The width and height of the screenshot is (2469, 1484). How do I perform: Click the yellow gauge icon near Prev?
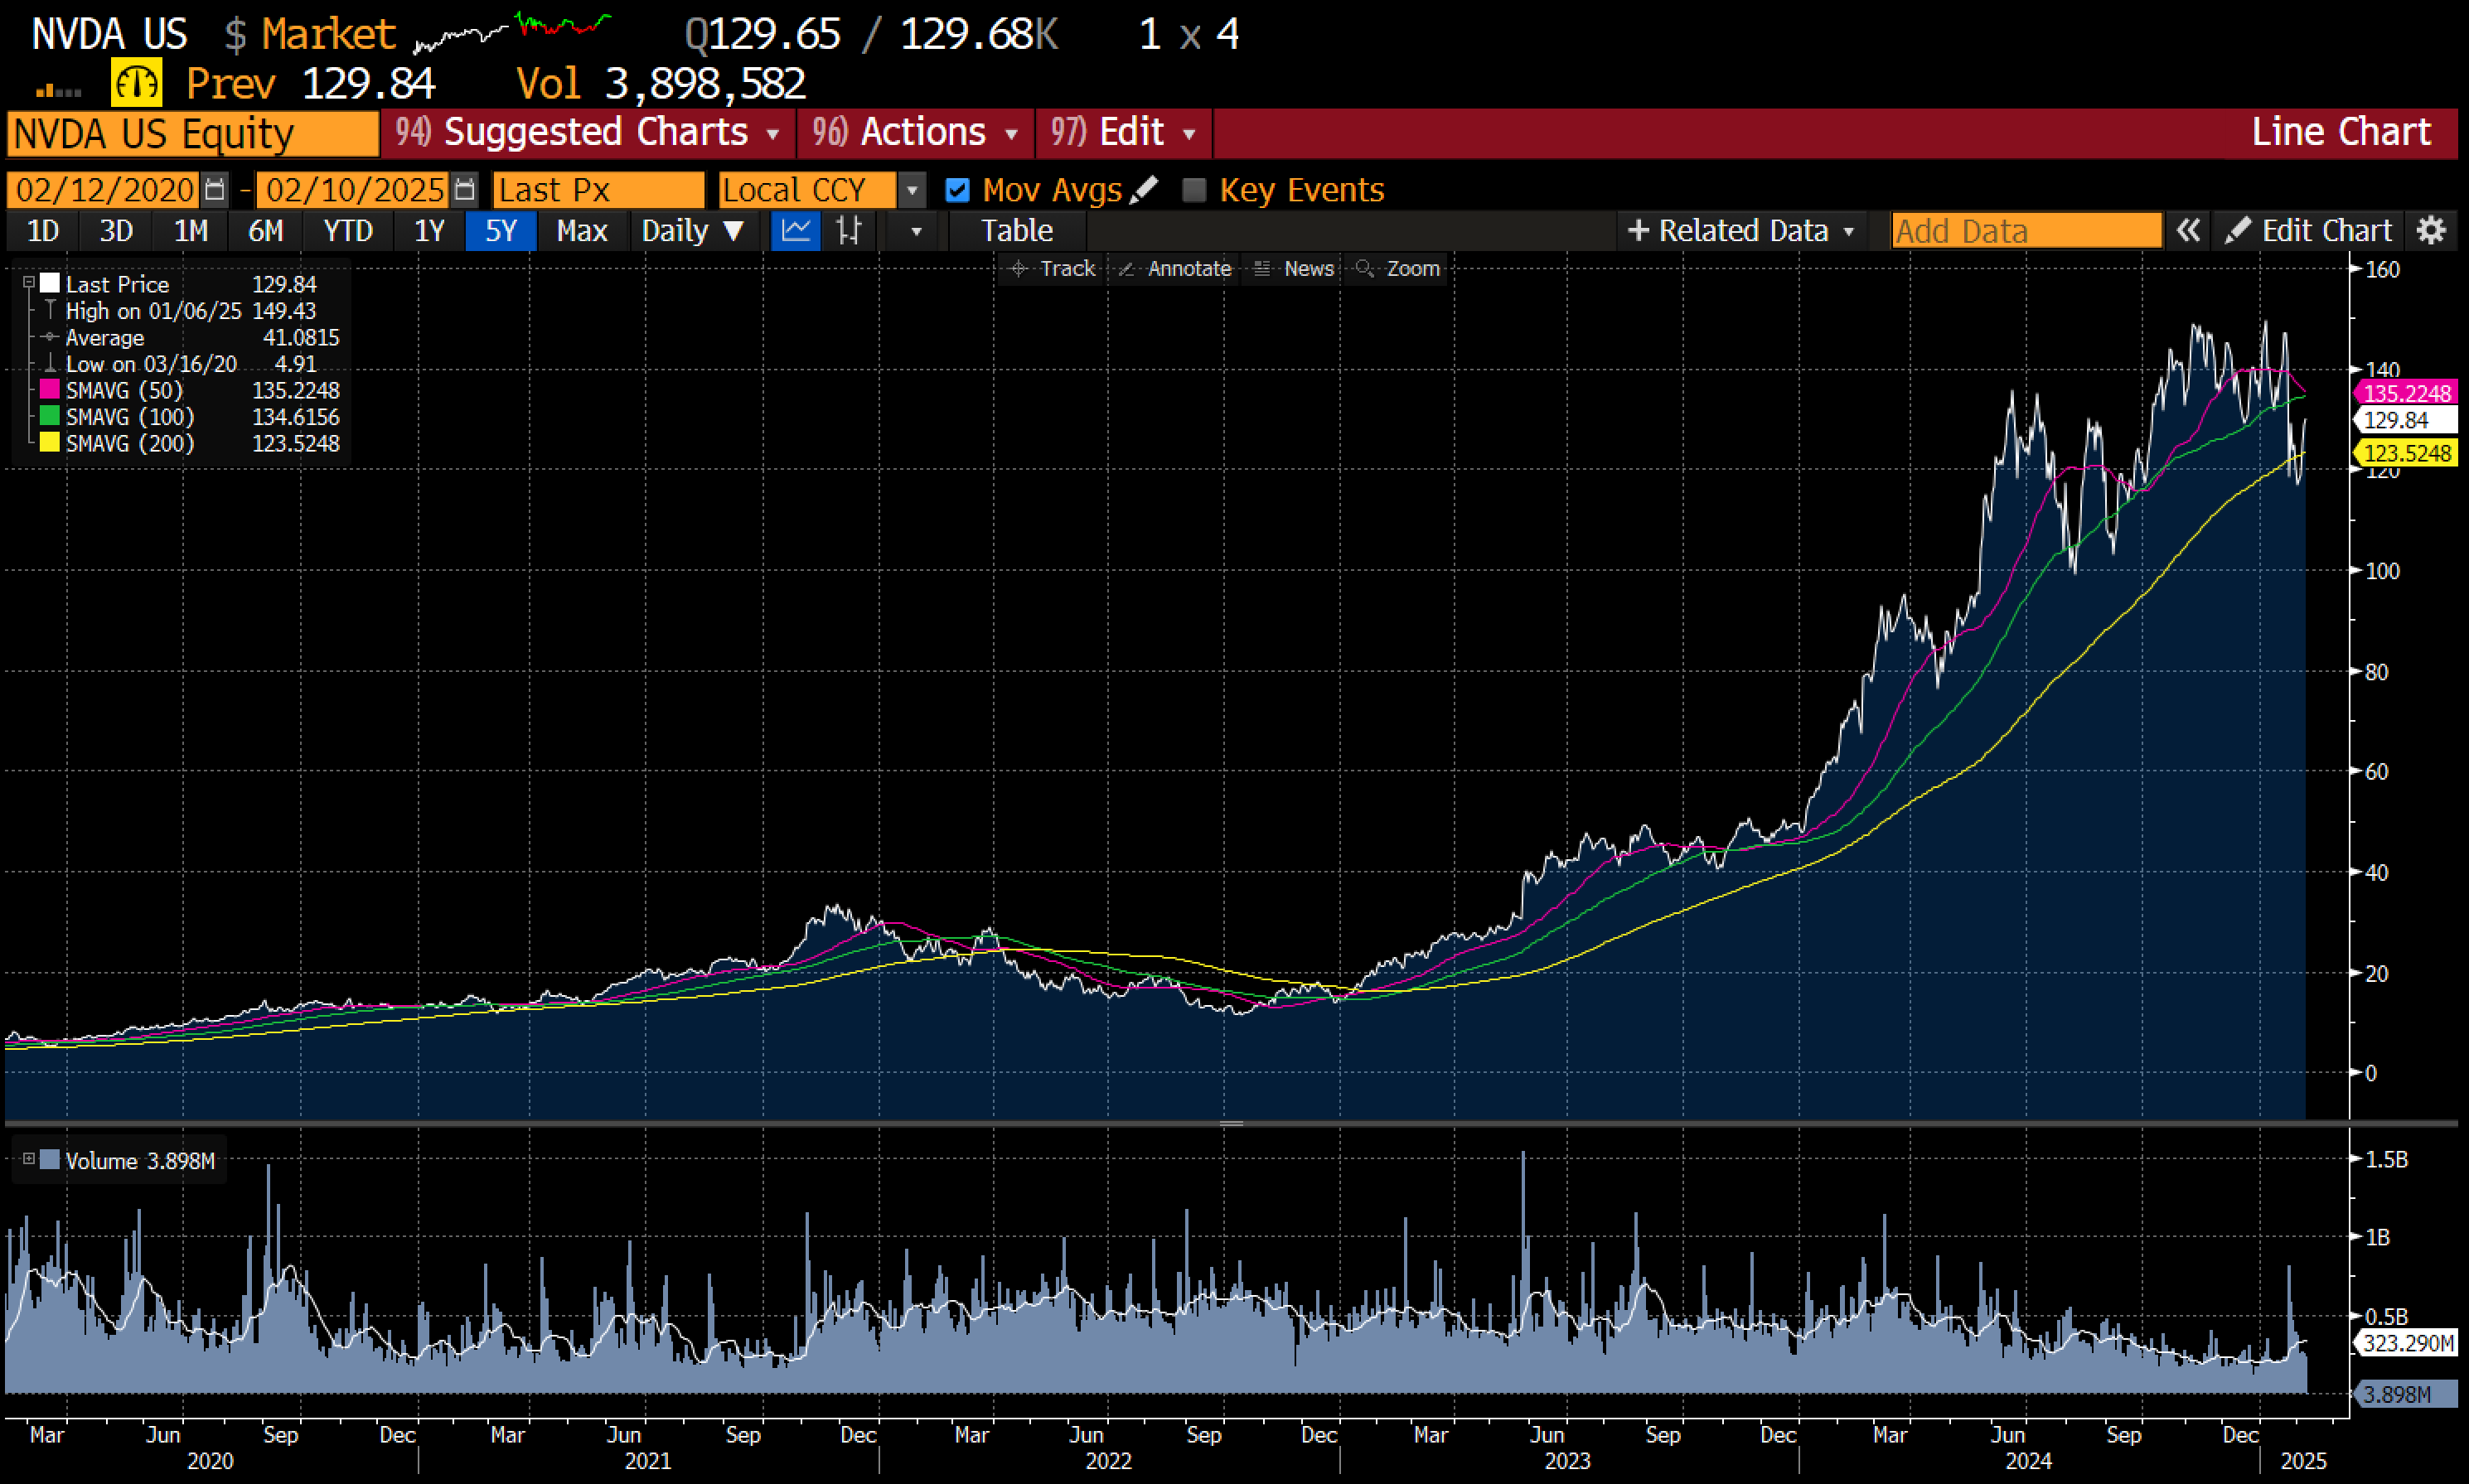(x=136, y=83)
